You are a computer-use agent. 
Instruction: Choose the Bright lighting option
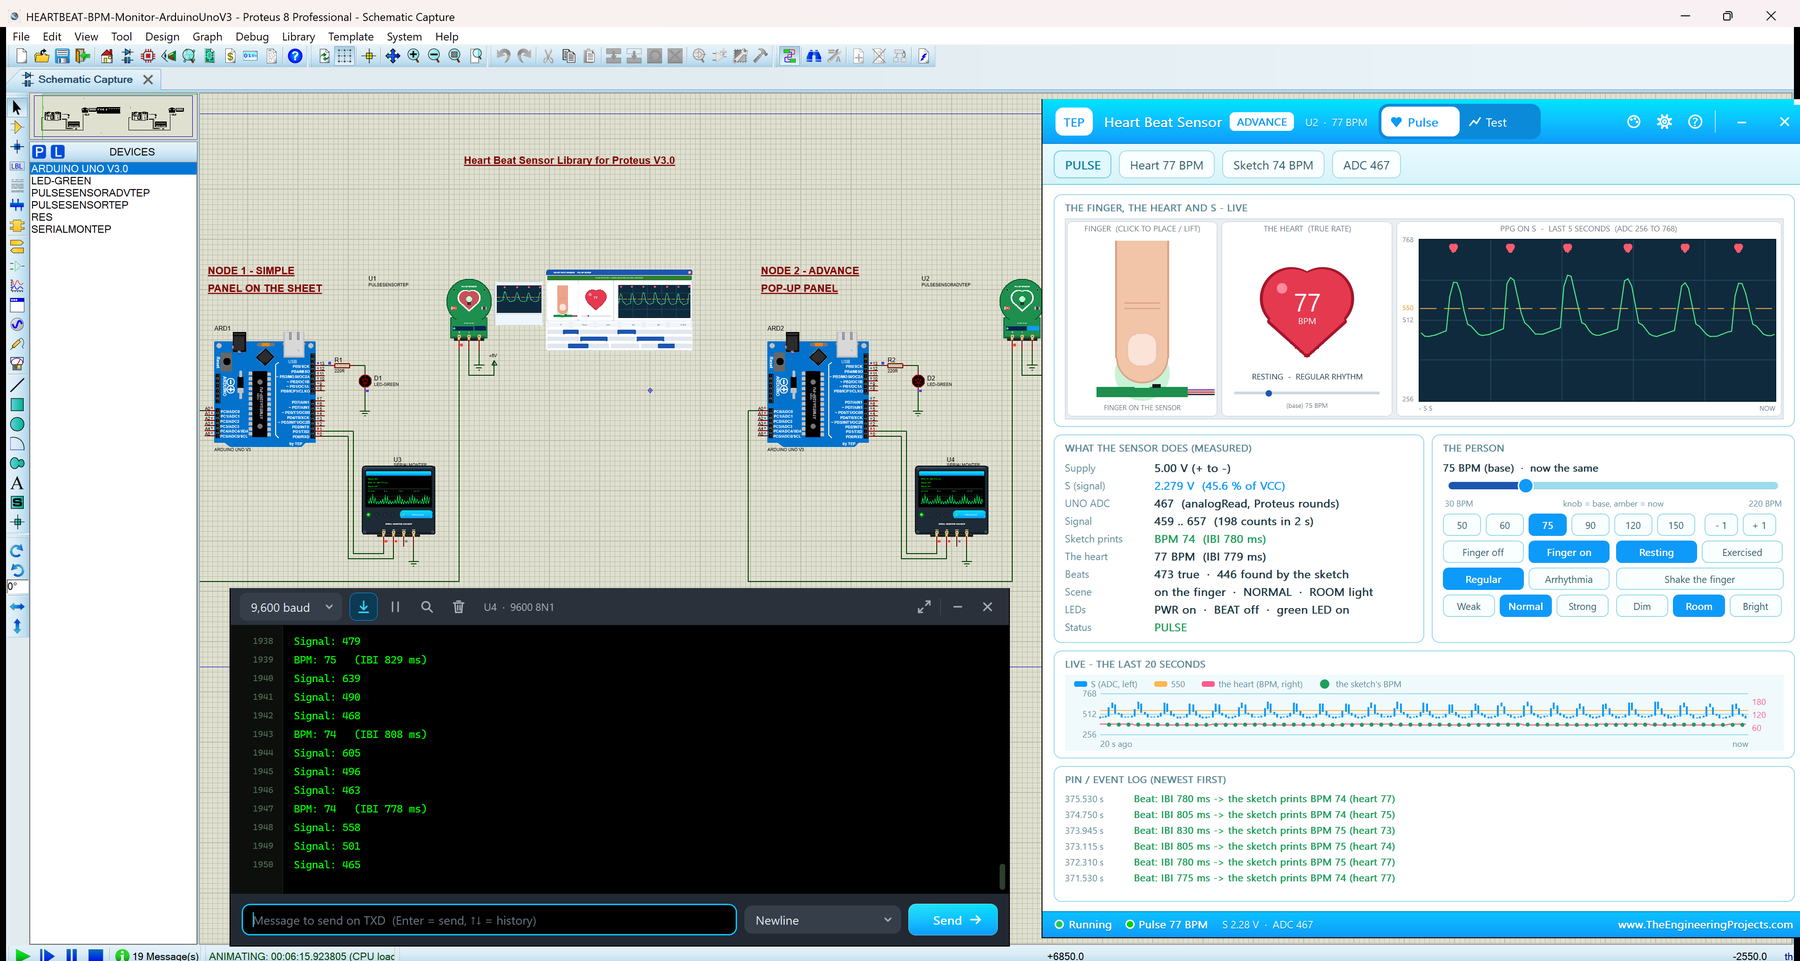point(1755,606)
